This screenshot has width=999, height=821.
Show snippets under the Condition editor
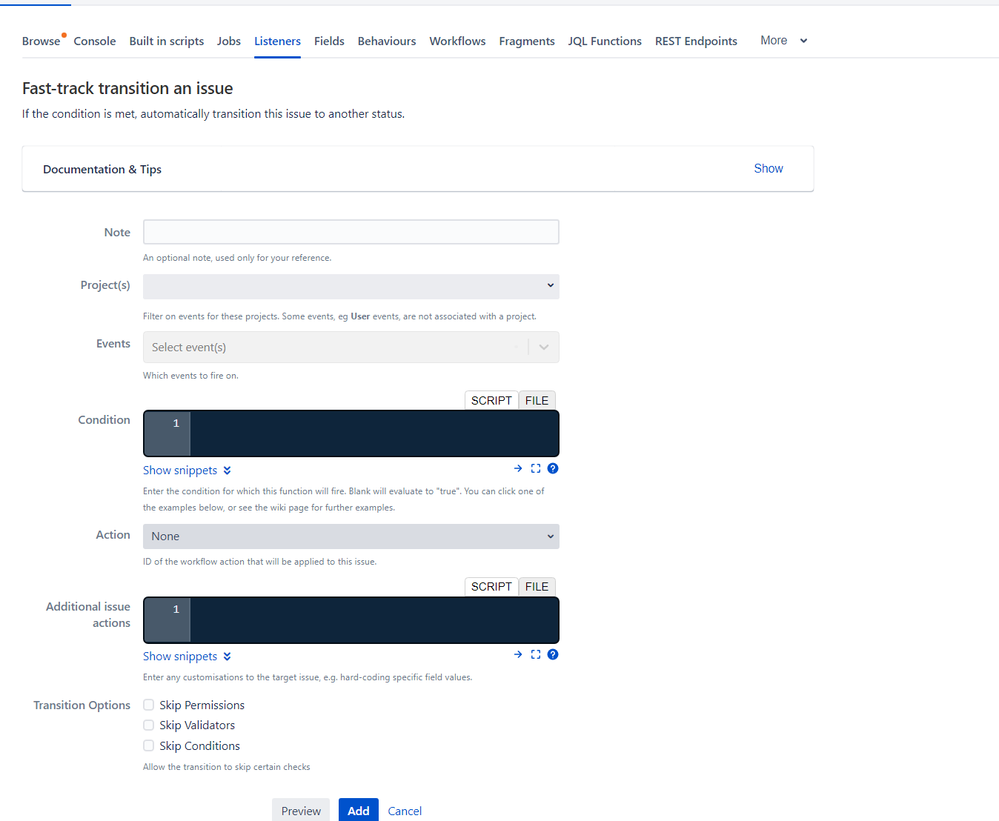(x=187, y=470)
